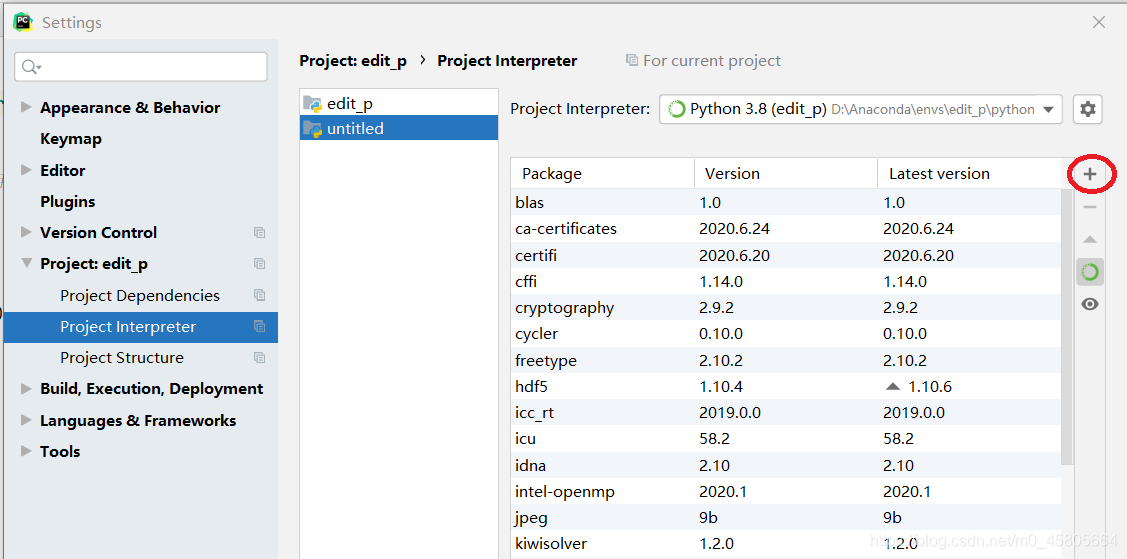Click the plus icon to install package
The image size is (1127, 559).
pos(1090,174)
